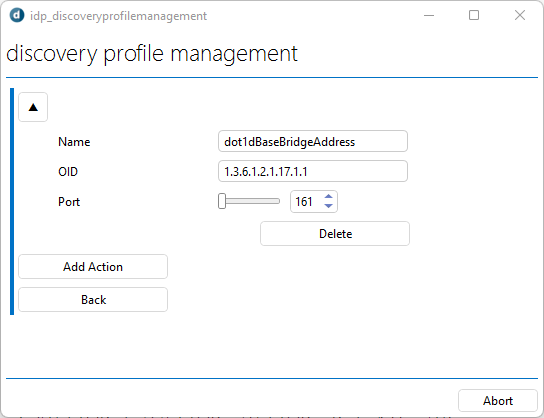Image resolution: width=544 pixels, height=418 pixels.
Task: Click the OID label
Action: [x=68, y=171]
